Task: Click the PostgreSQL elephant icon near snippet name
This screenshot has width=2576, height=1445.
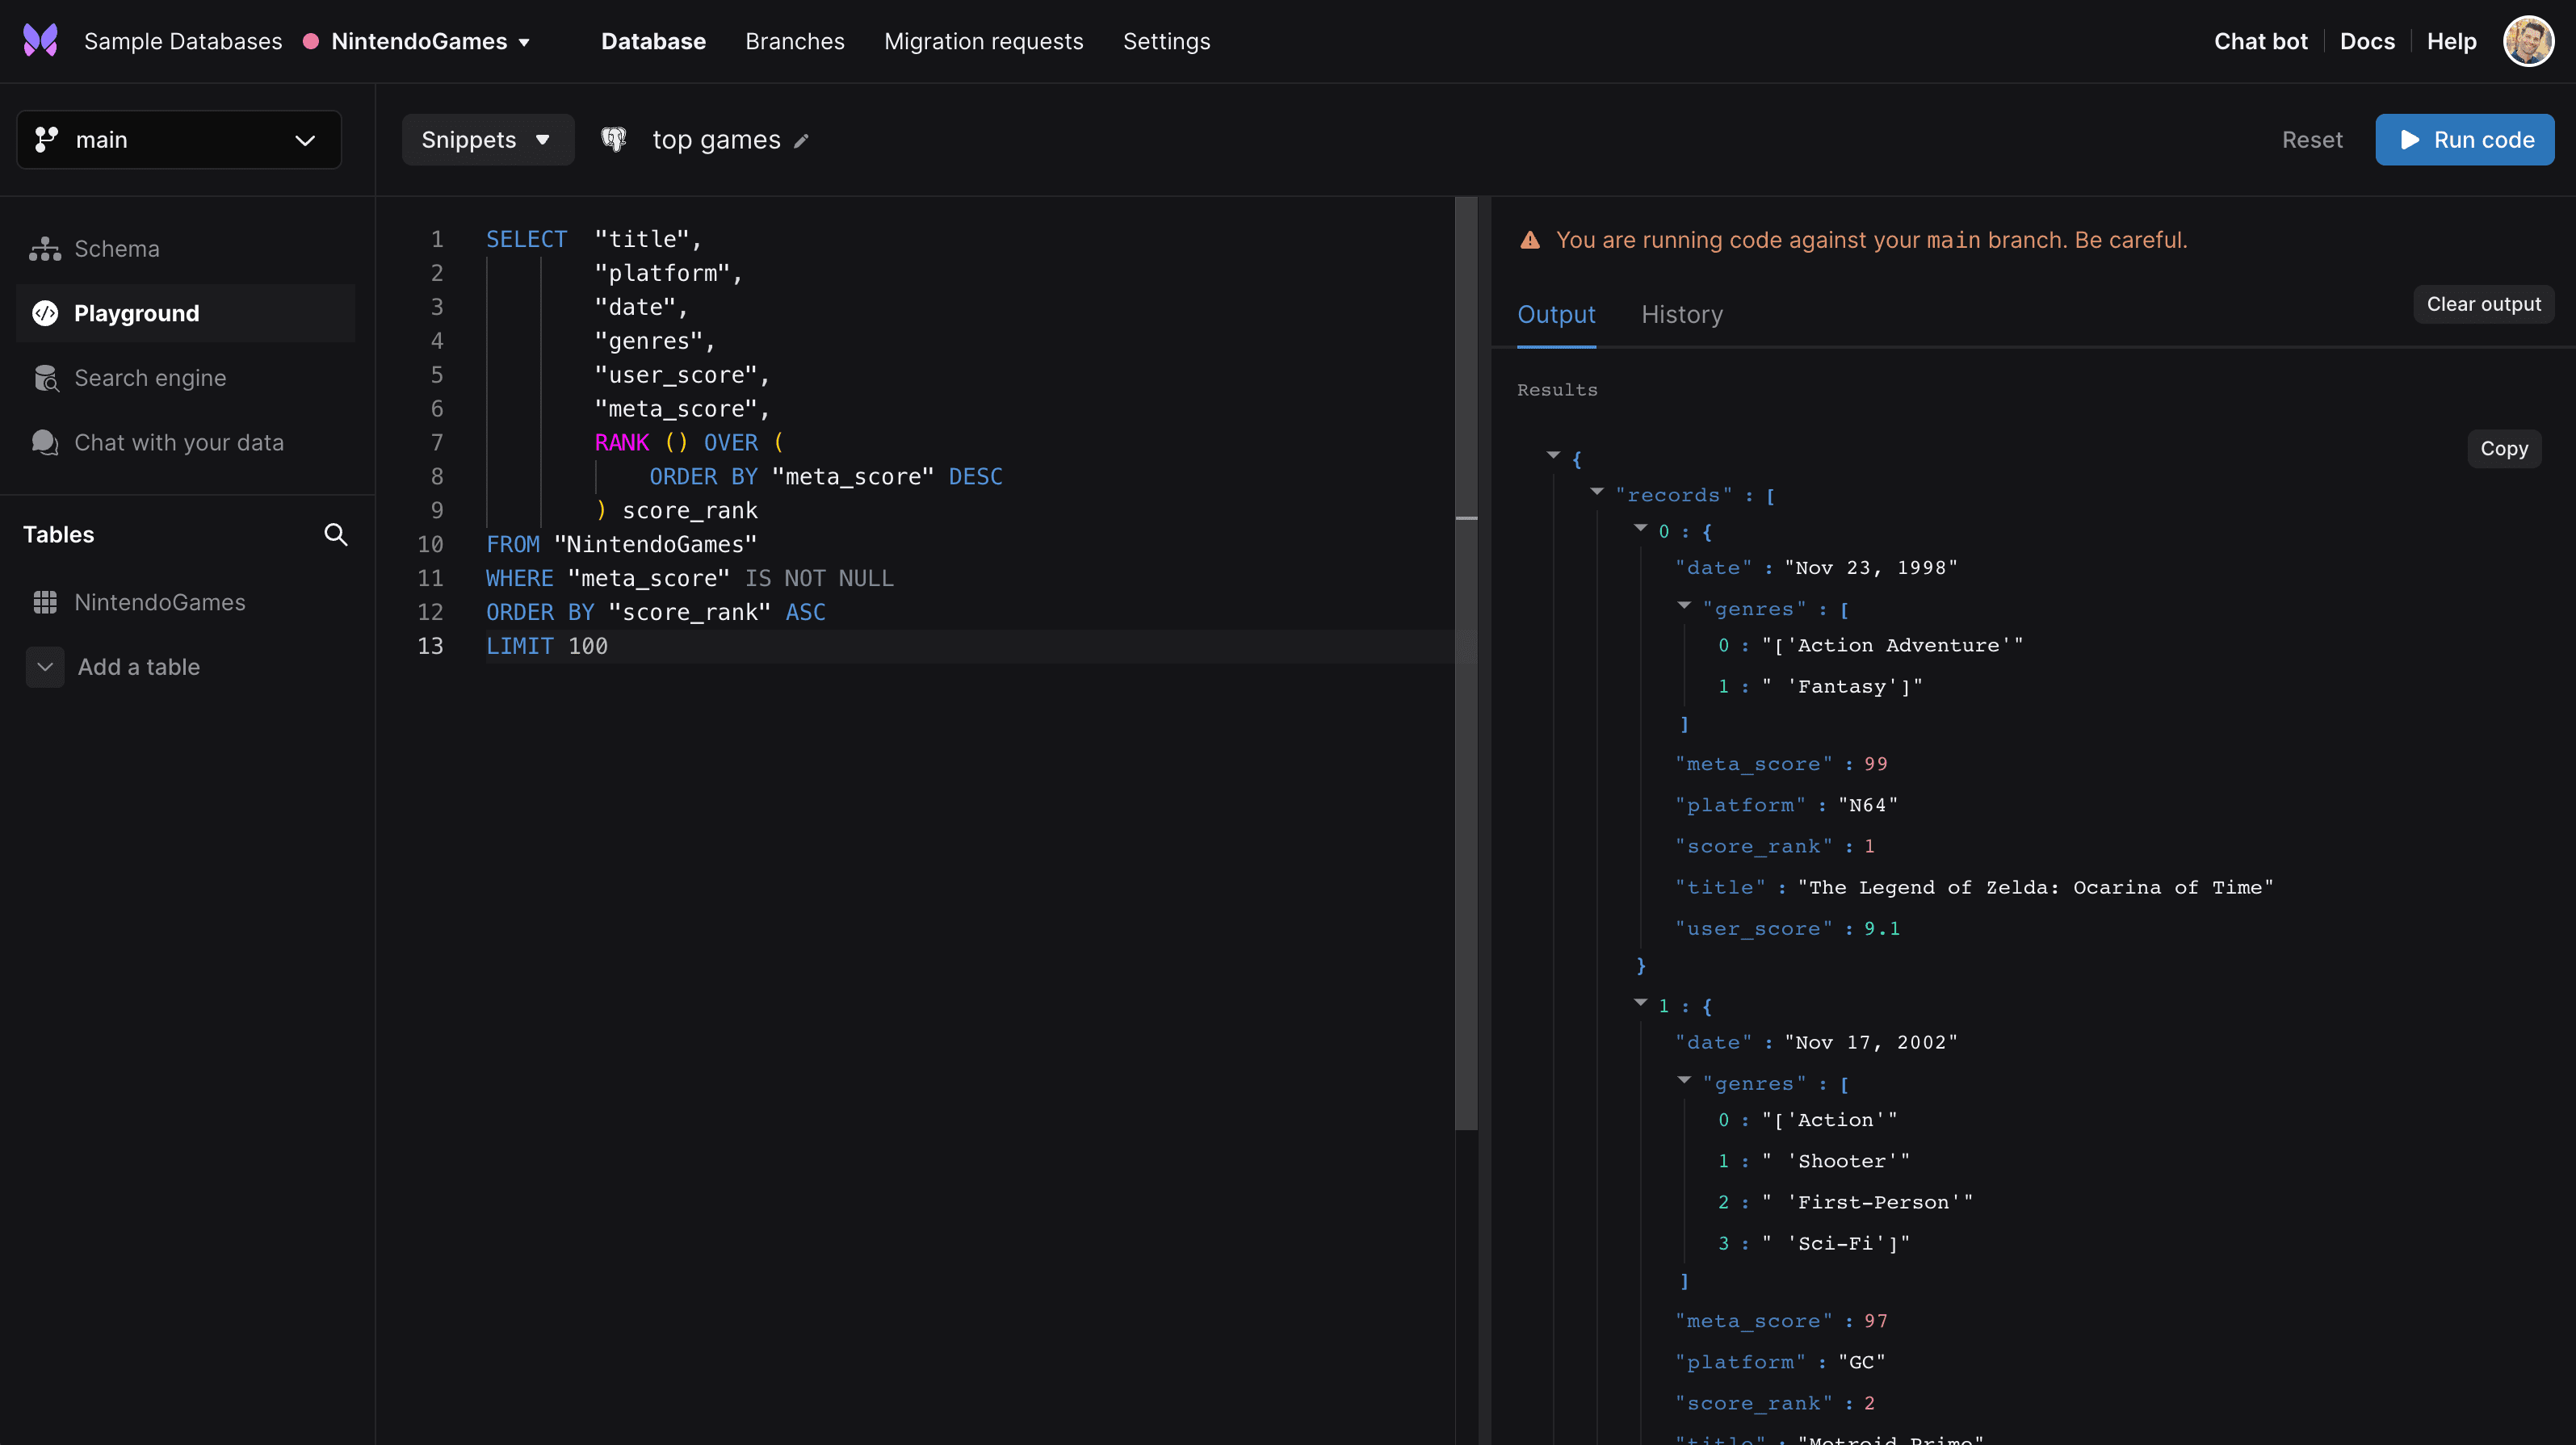Action: [614, 139]
